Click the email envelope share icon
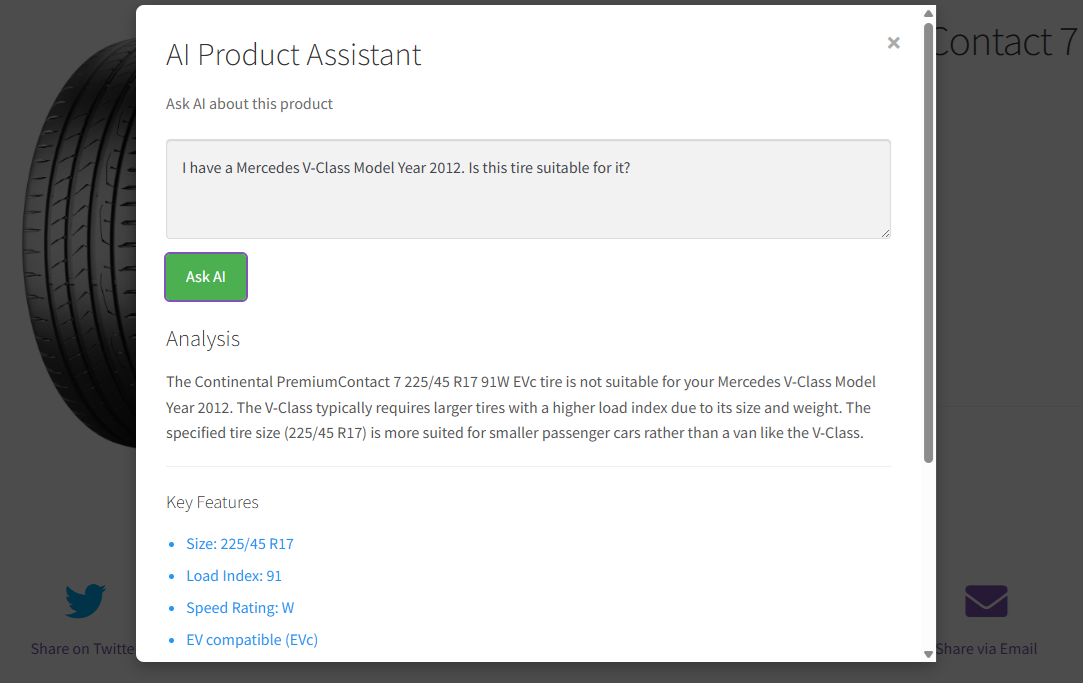Viewport: 1083px width, 683px height. [x=986, y=601]
